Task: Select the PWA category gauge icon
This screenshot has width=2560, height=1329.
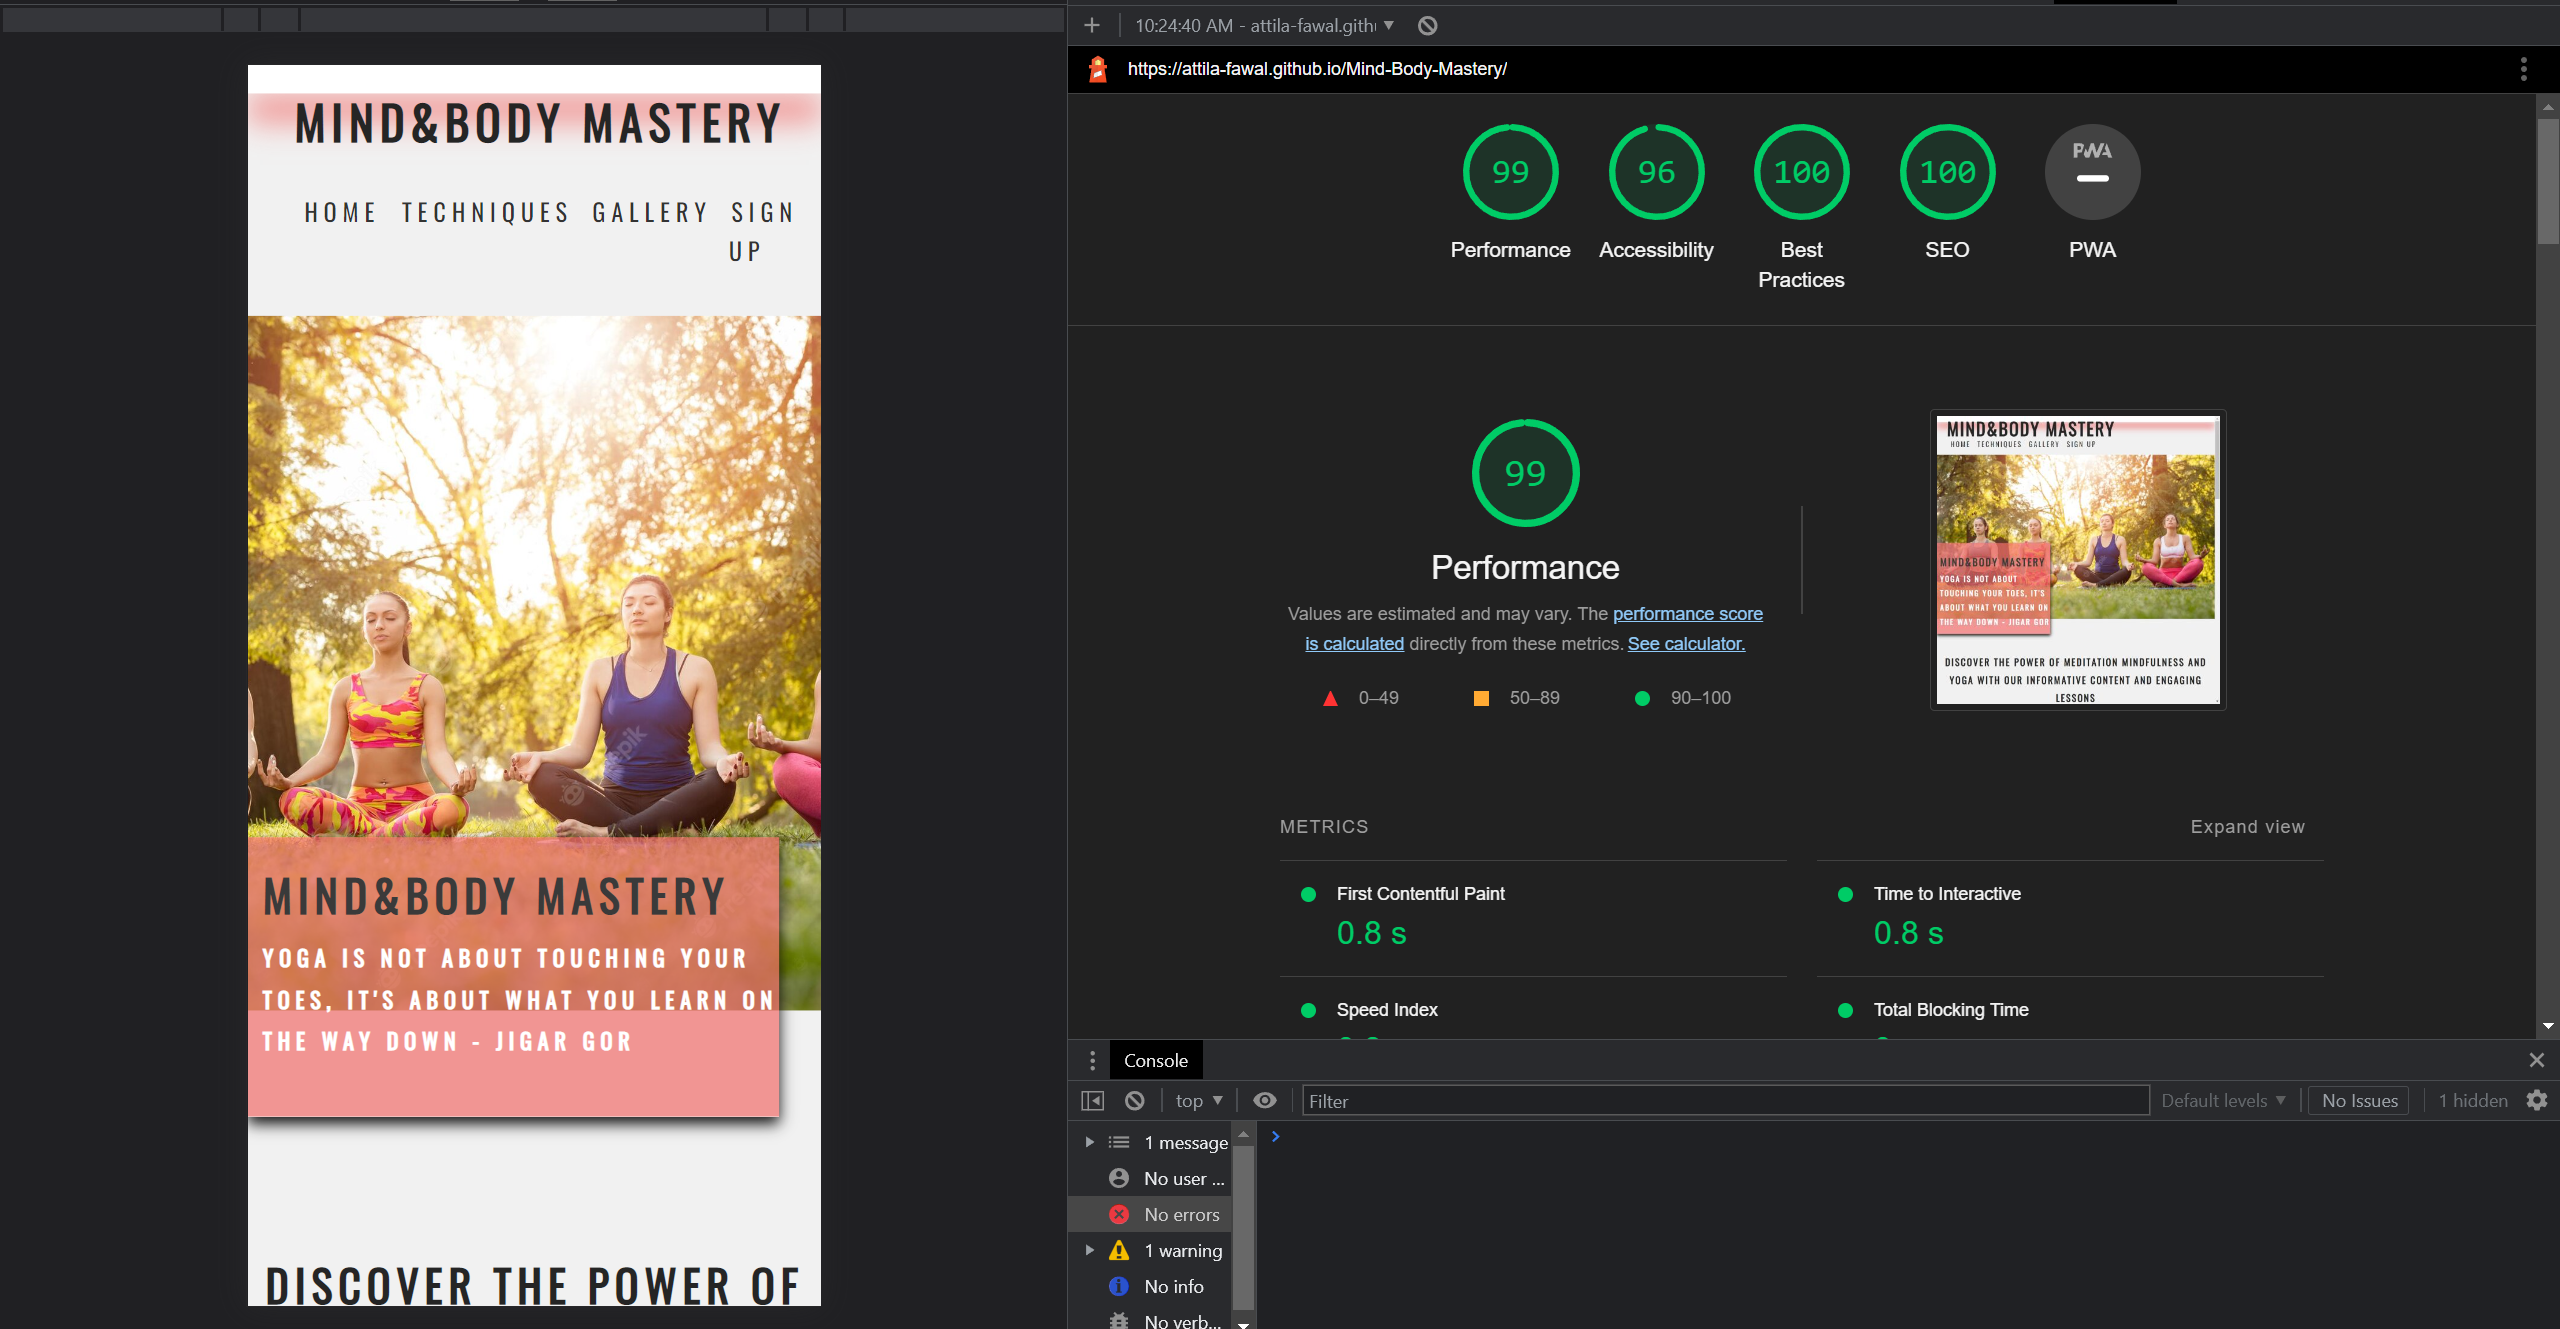Action: coord(2091,171)
